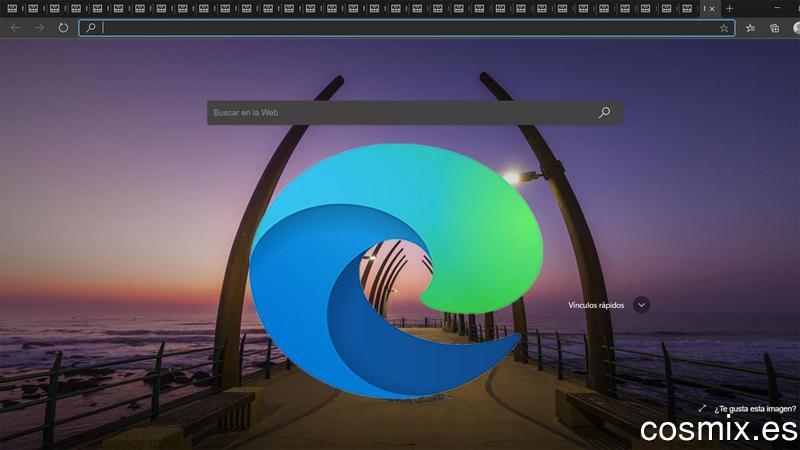Viewport: 800px width, 450px height.
Task: Focus the browser address bar
Action: coord(407,28)
